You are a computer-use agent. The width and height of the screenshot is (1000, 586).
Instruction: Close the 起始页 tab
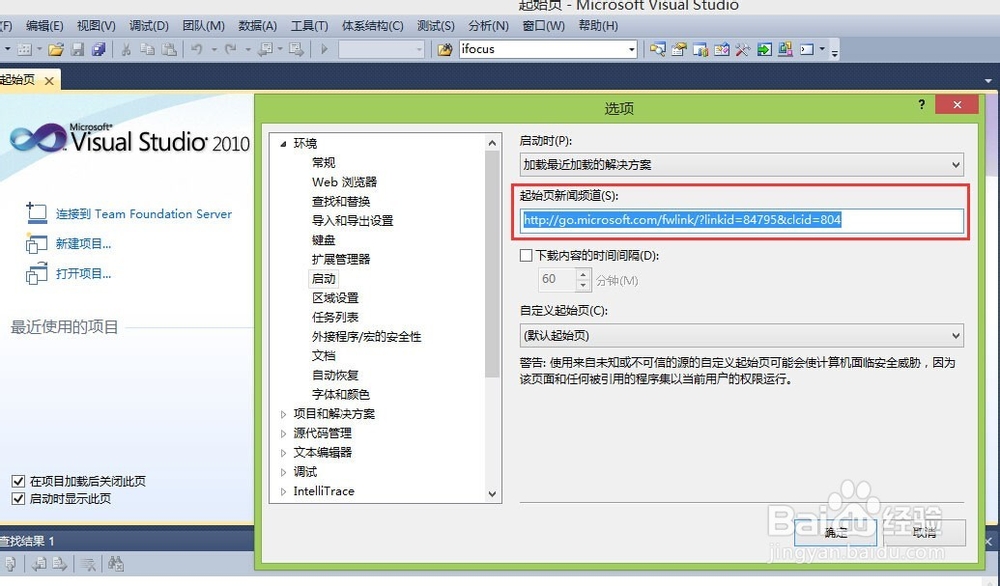pyautogui.click(x=48, y=81)
